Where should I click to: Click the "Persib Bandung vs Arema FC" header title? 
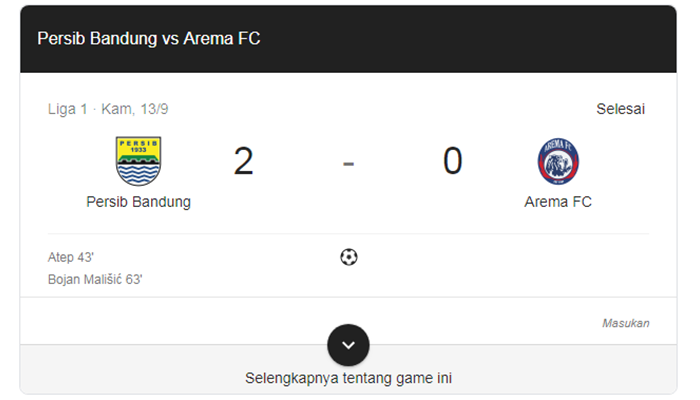click(149, 38)
